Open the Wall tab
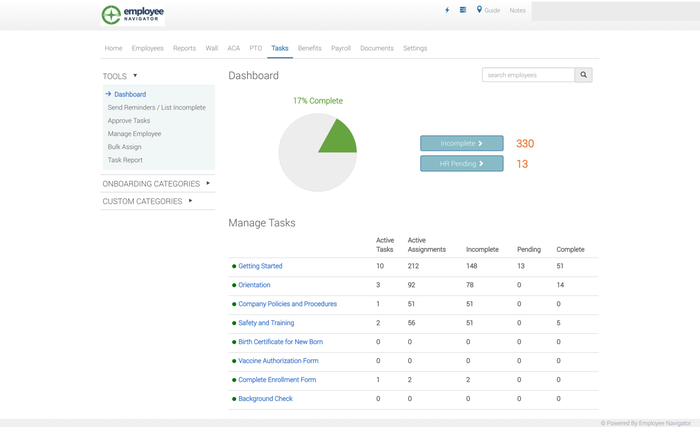This screenshot has height=427, width=700. pyautogui.click(x=212, y=48)
